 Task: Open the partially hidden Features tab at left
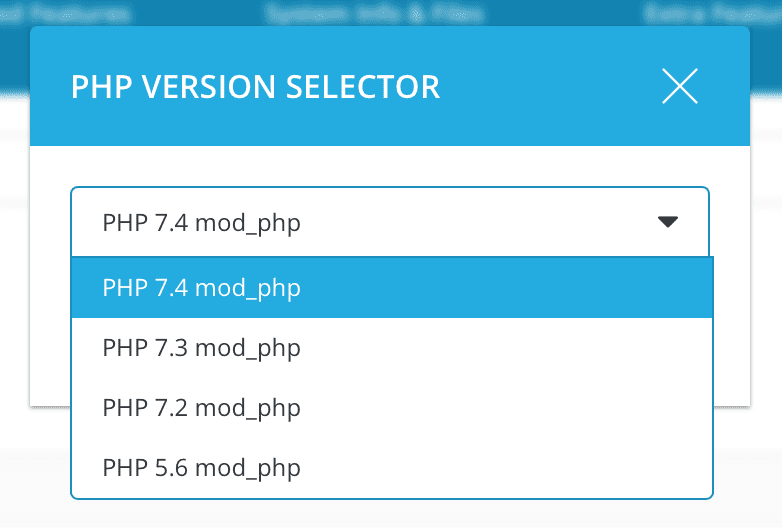click(65, 14)
